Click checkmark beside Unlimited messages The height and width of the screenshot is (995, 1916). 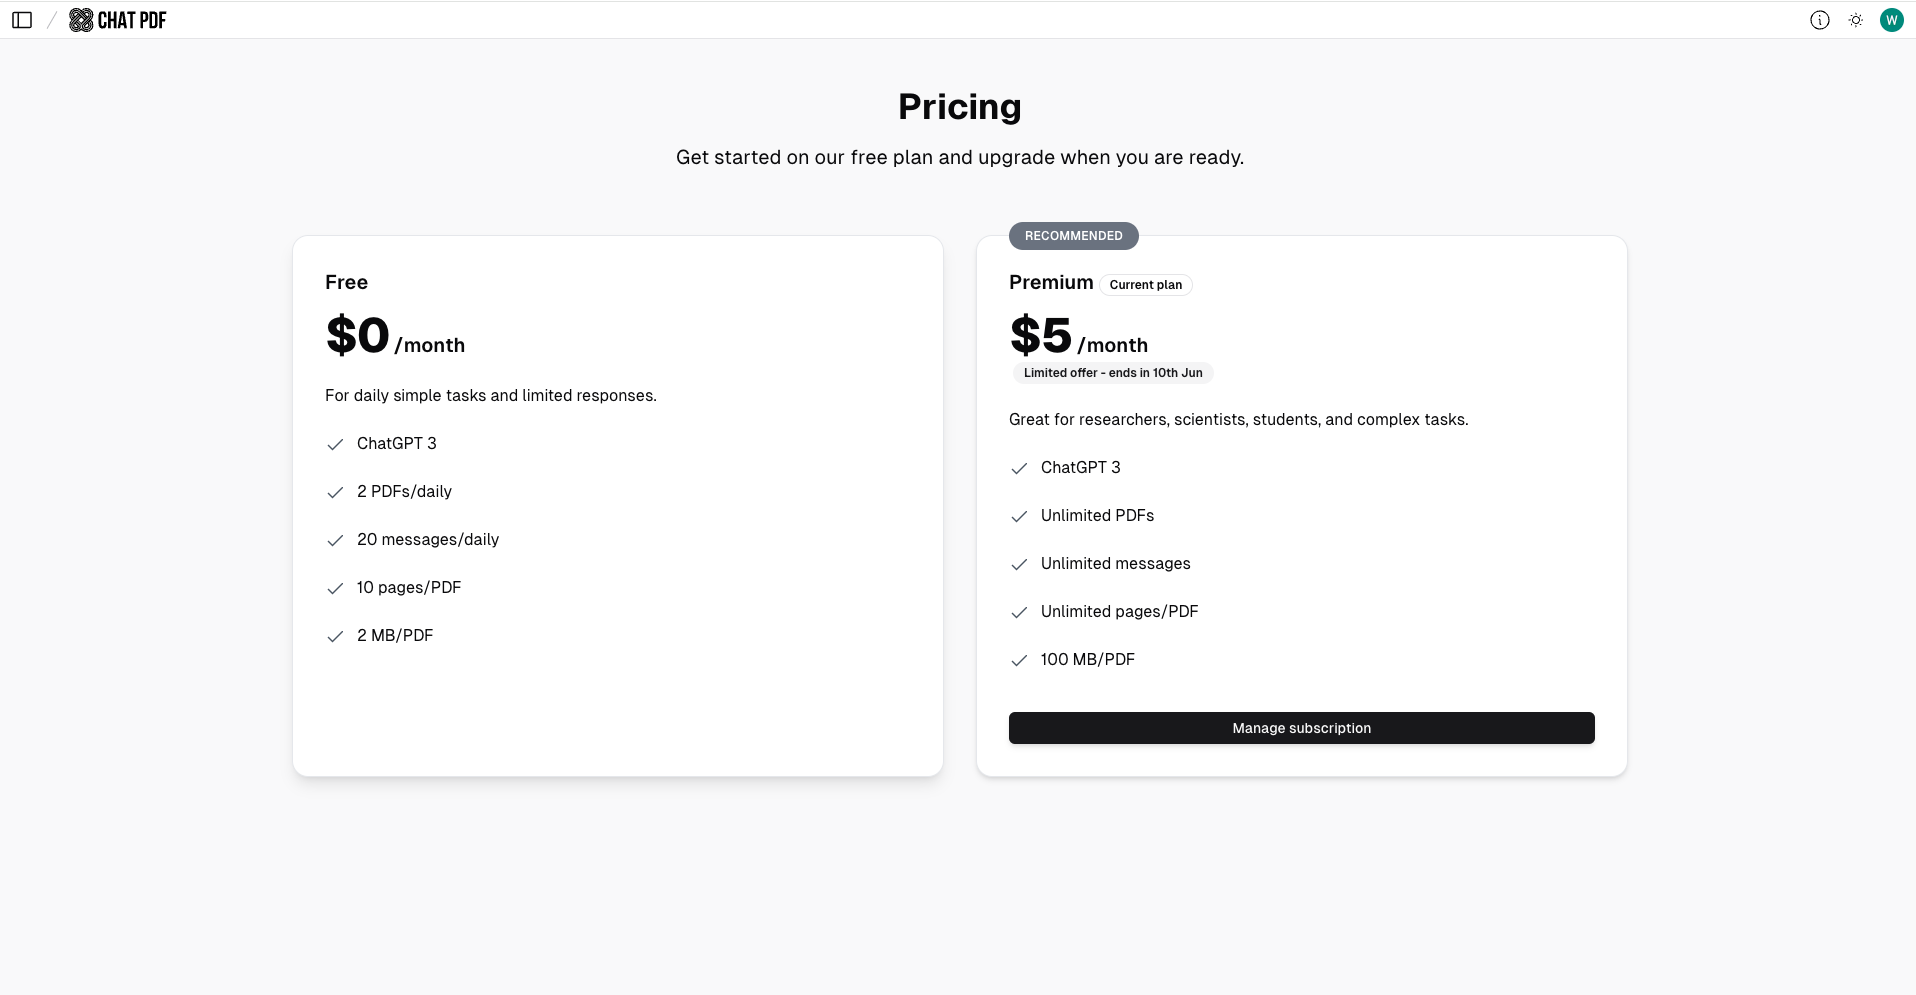coord(1019,565)
